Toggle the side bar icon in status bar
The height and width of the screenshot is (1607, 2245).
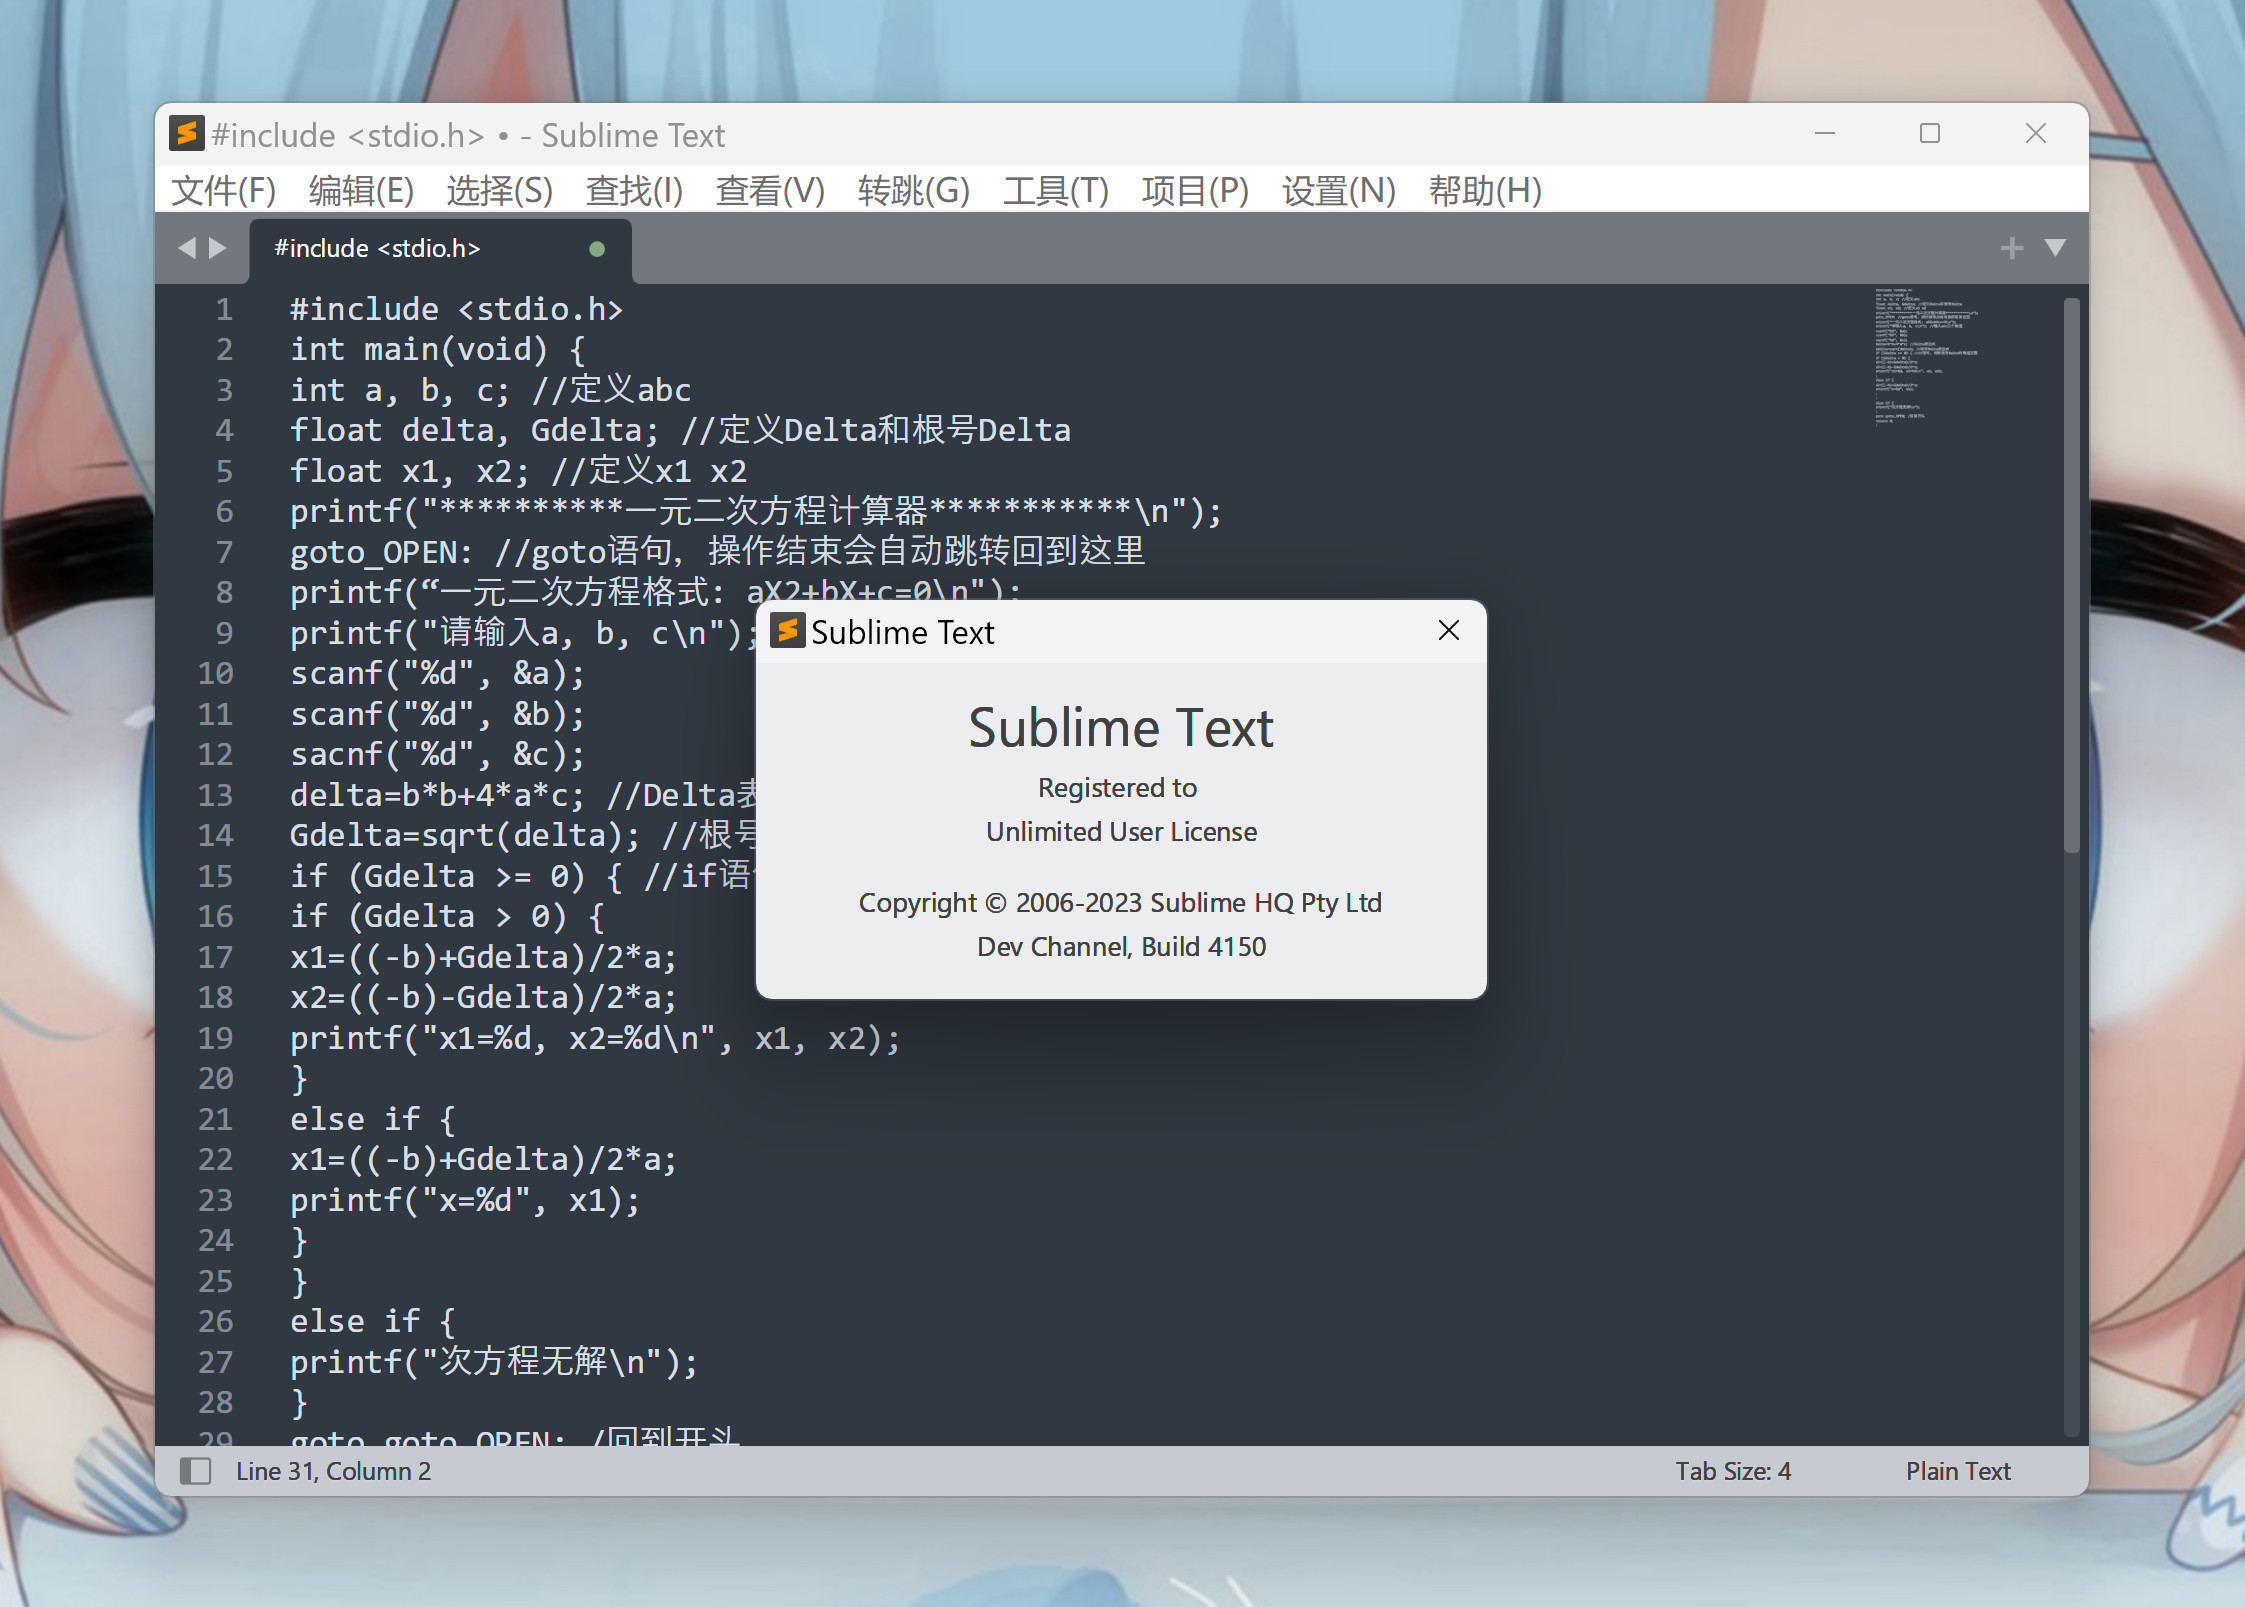tap(195, 1471)
